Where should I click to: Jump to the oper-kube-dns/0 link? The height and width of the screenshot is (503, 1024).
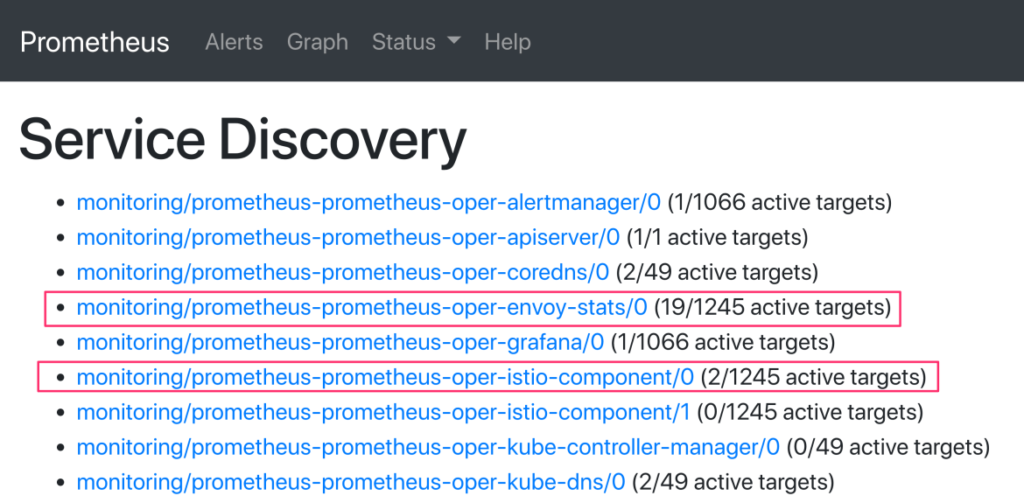(351, 481)
